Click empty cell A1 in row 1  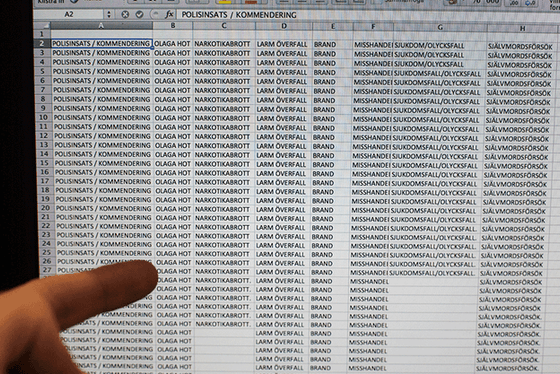coord(101,34)
